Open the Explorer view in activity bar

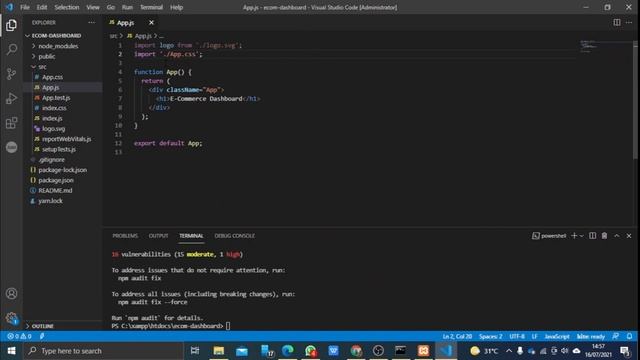pyautogui.click(x=11, y=25)
